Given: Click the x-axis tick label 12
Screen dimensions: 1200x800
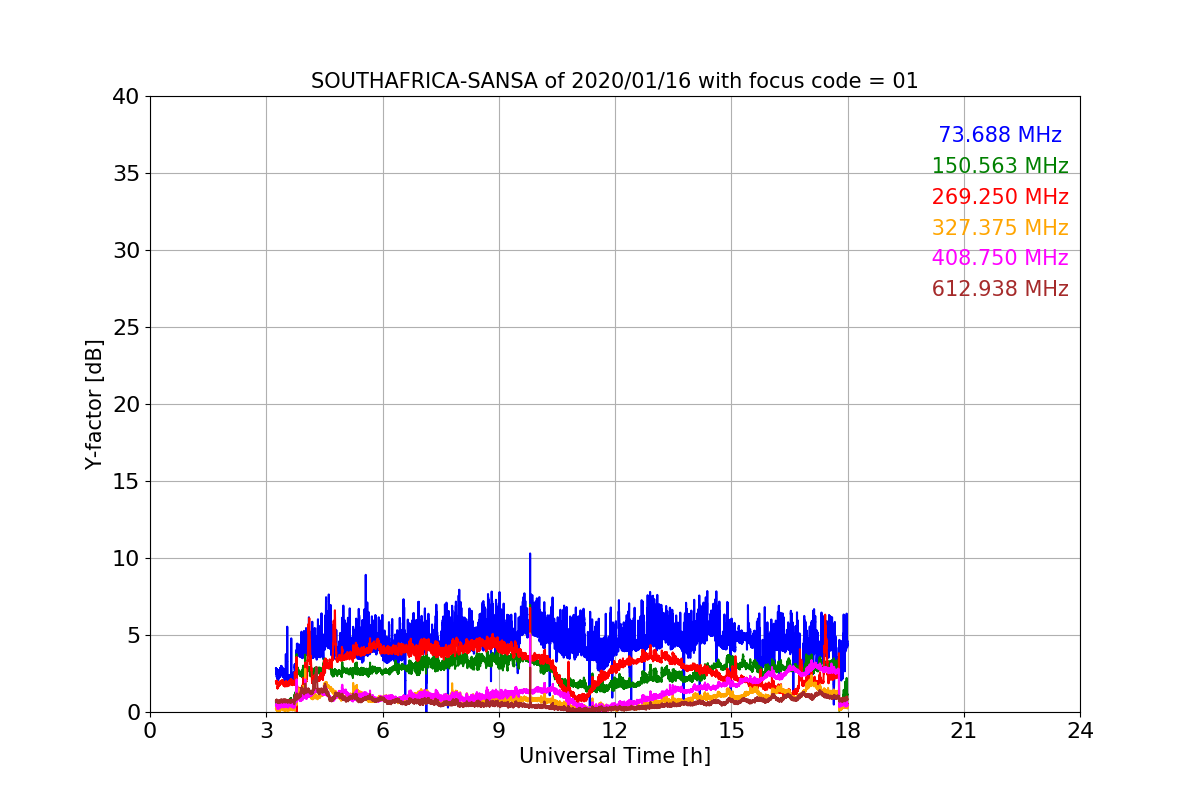Looking at the screenshot, I should (615, 731).
